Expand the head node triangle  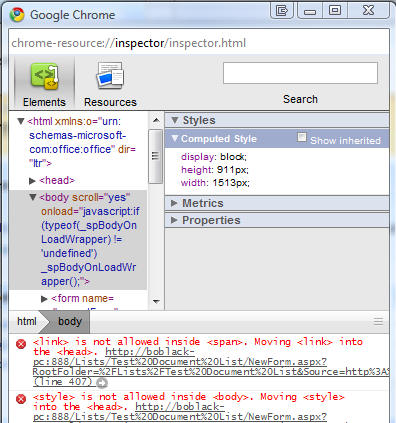click(32, 181)
